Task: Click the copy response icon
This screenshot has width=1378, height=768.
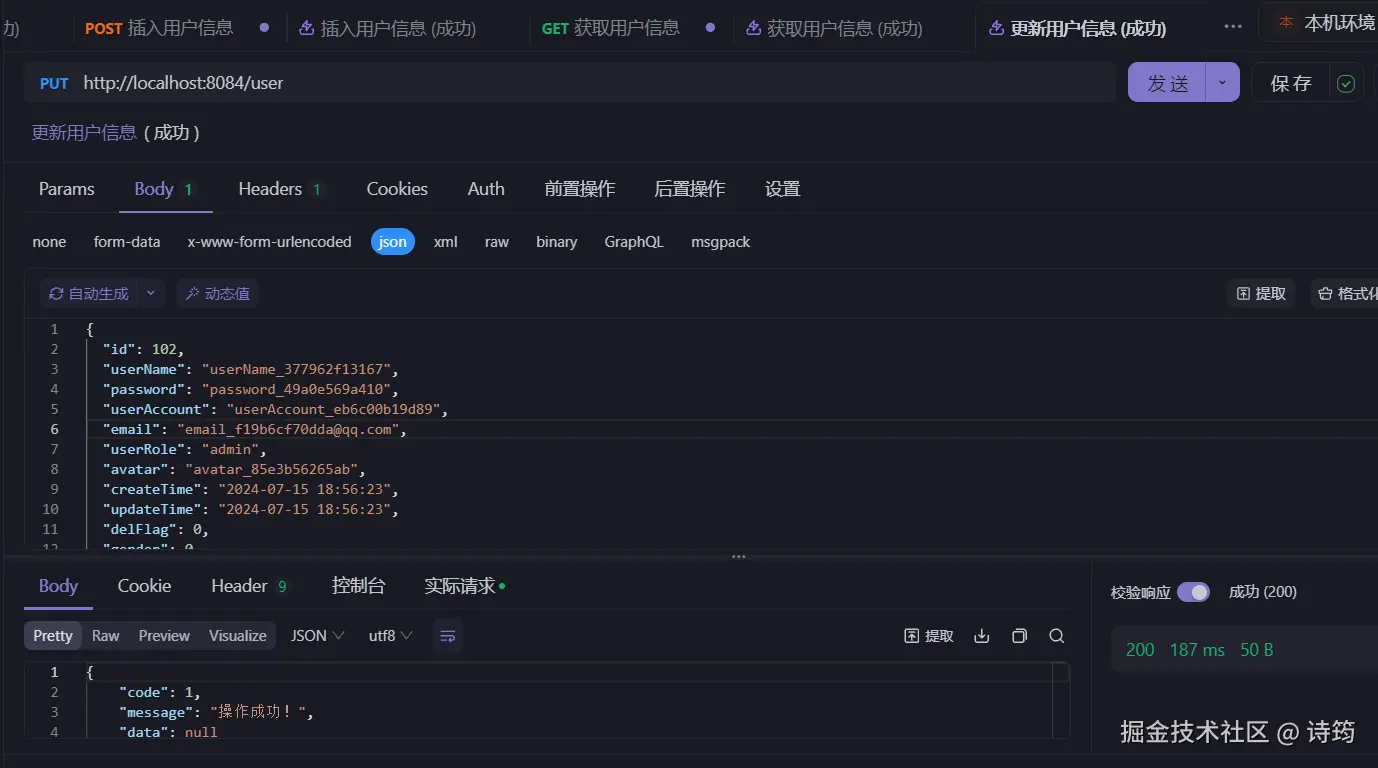Action: pos(1019,636)
